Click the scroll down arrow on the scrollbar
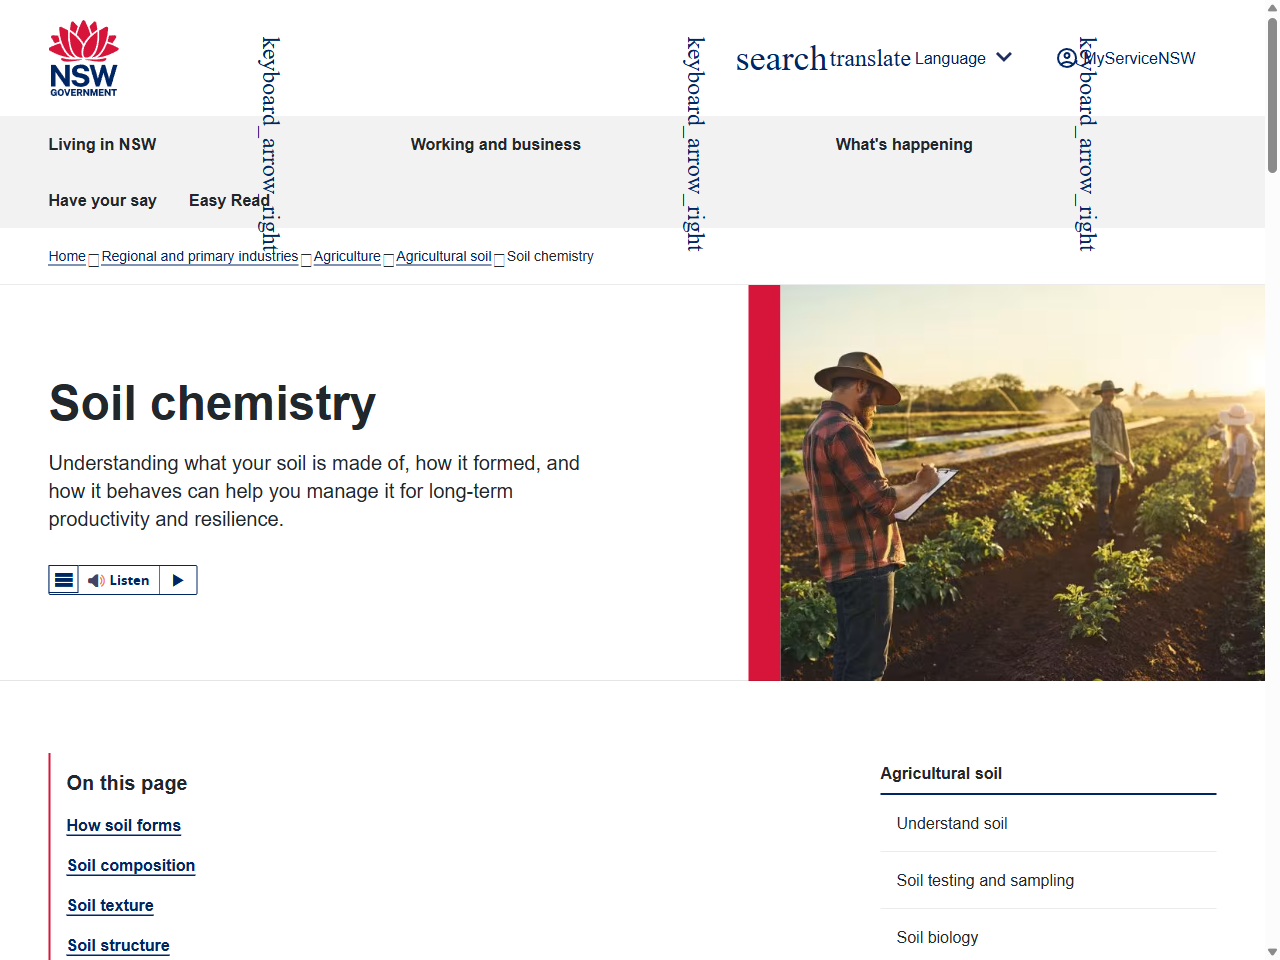Screen dimensions: 1280x960 tap(1272, 951)
